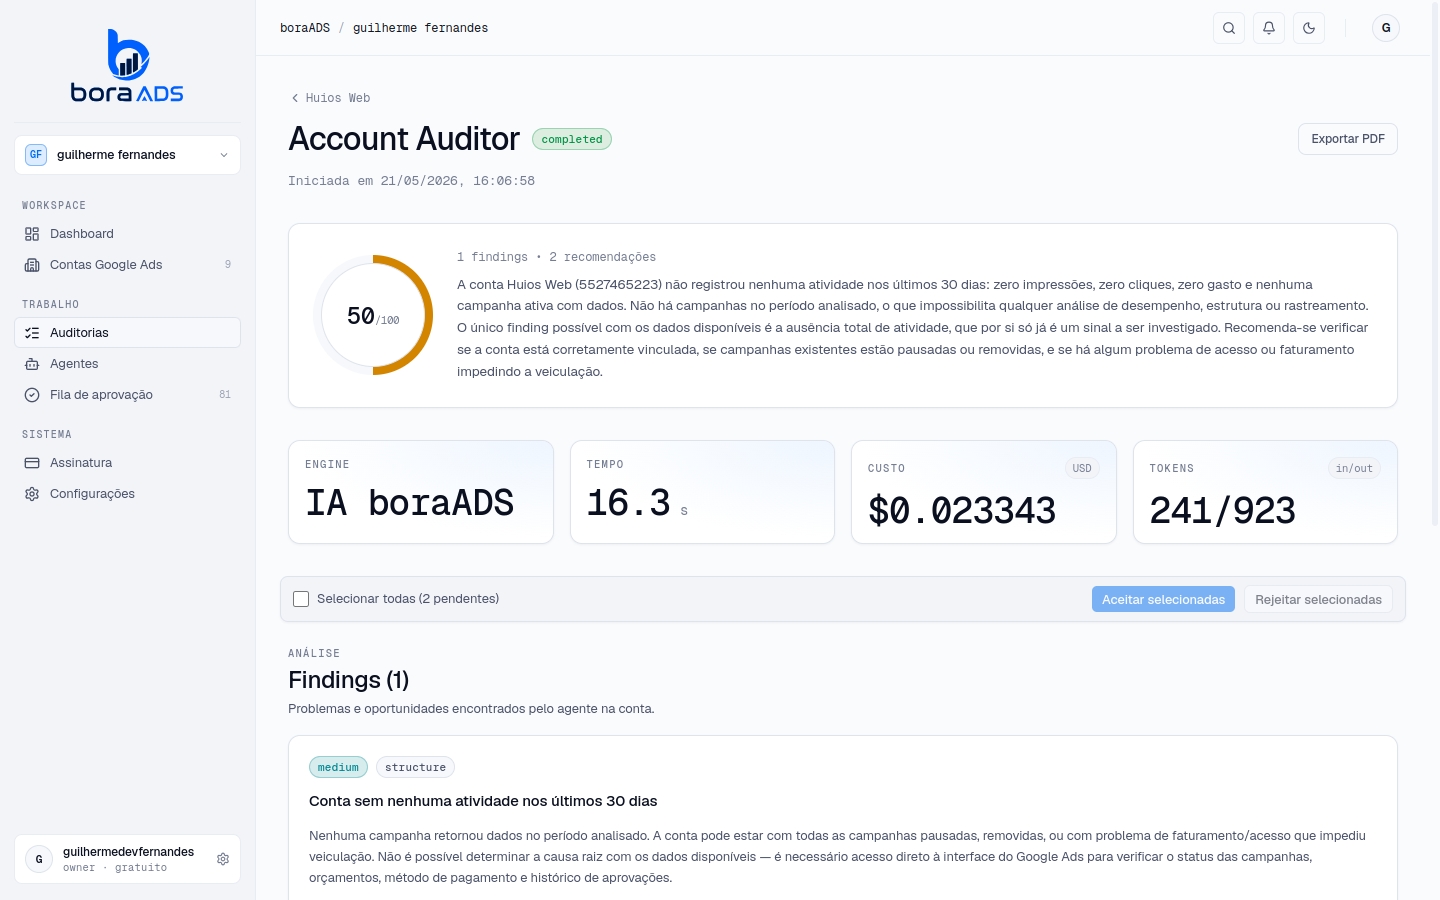Screen dimensions: 1440x900
Task: Click the 9 count badge on Contas Google Ads
Action: [228, 265]
